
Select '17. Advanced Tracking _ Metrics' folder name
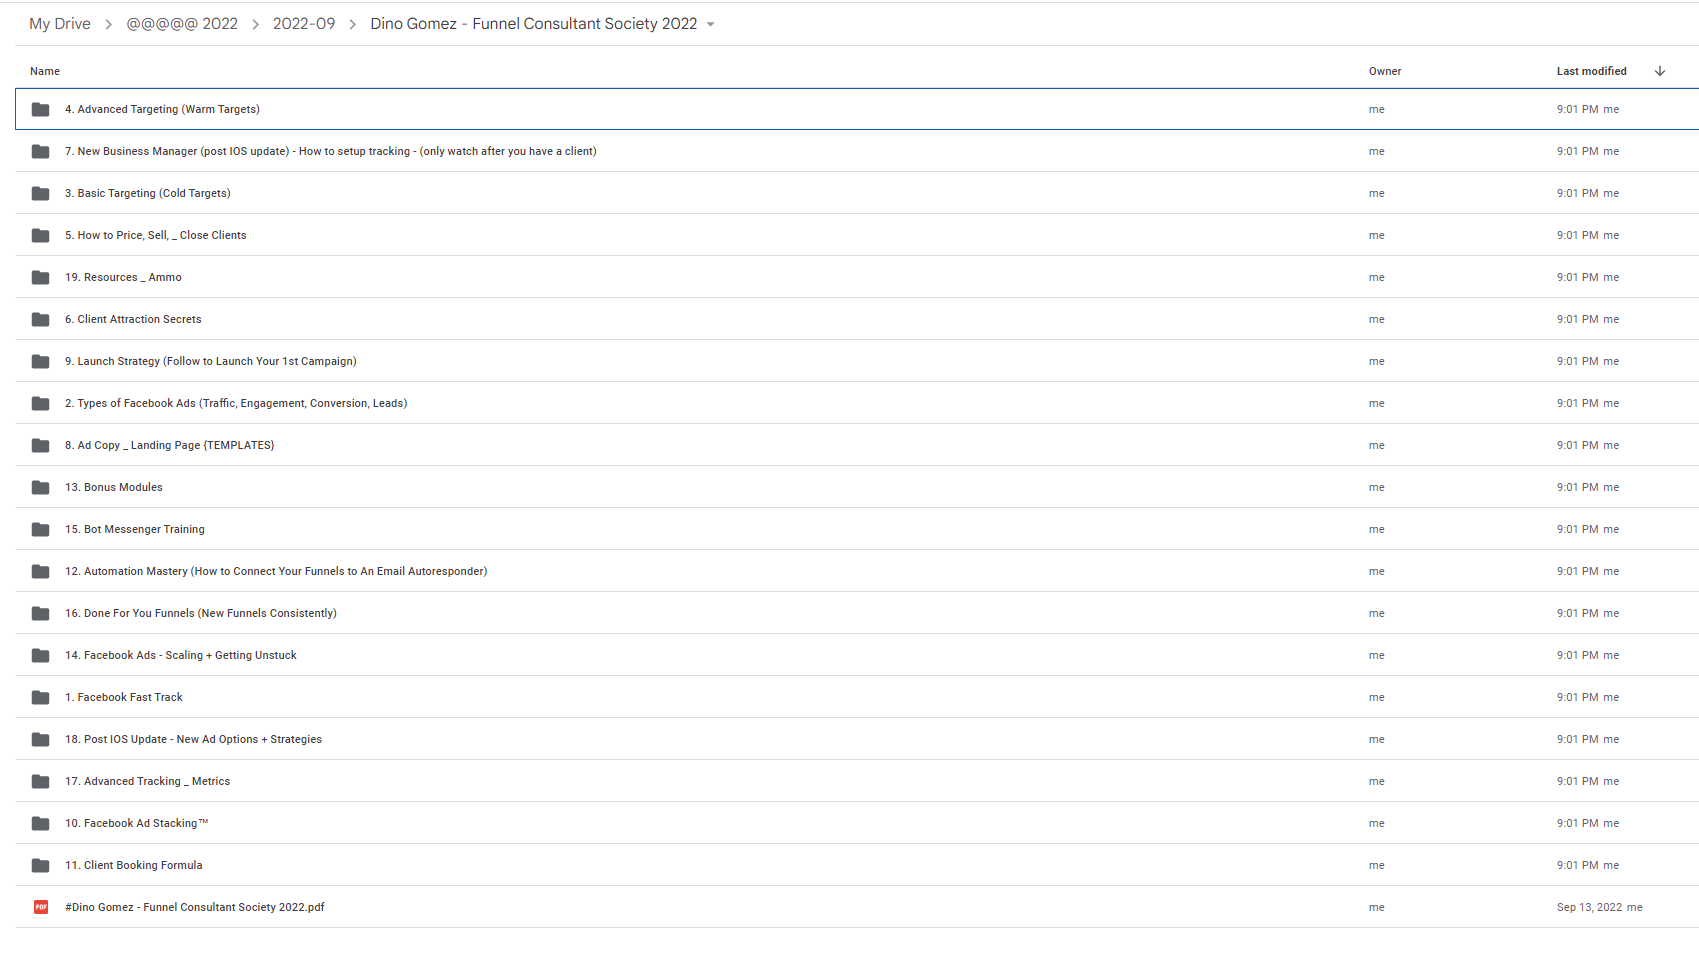pos(148,782)
